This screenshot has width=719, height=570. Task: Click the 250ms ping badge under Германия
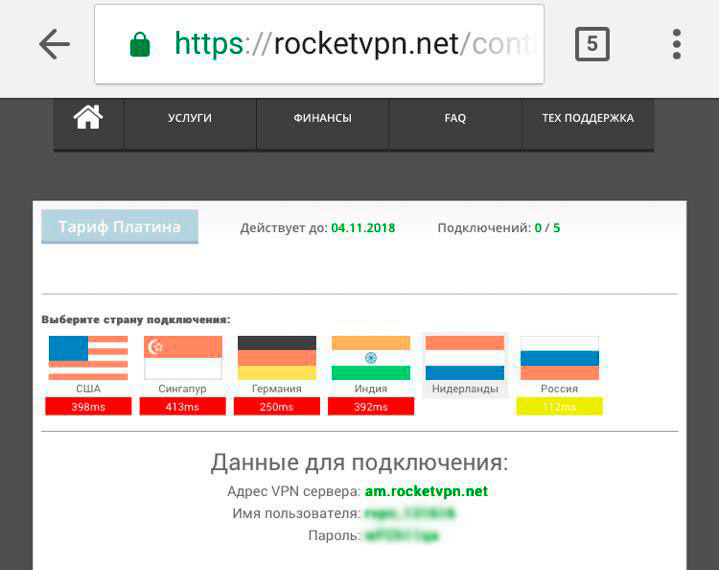pos(277,407)
